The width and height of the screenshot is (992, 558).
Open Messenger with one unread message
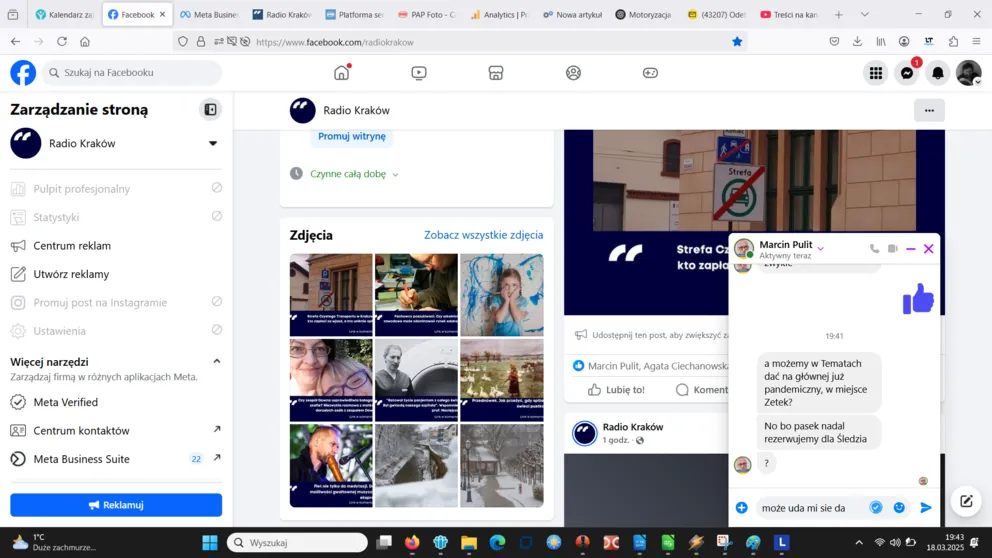(907, 73)
